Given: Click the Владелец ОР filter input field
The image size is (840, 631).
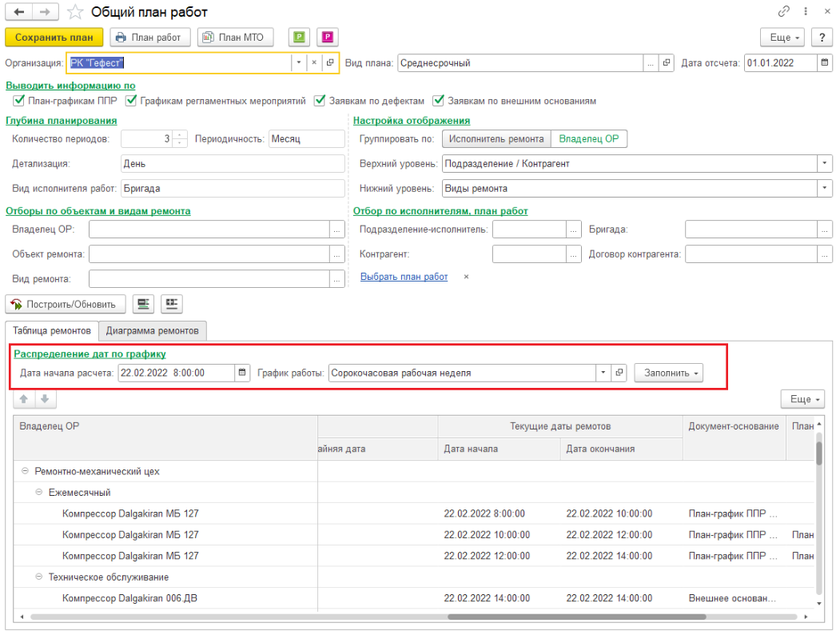Looking at the screenshot, I should (209, 230).
